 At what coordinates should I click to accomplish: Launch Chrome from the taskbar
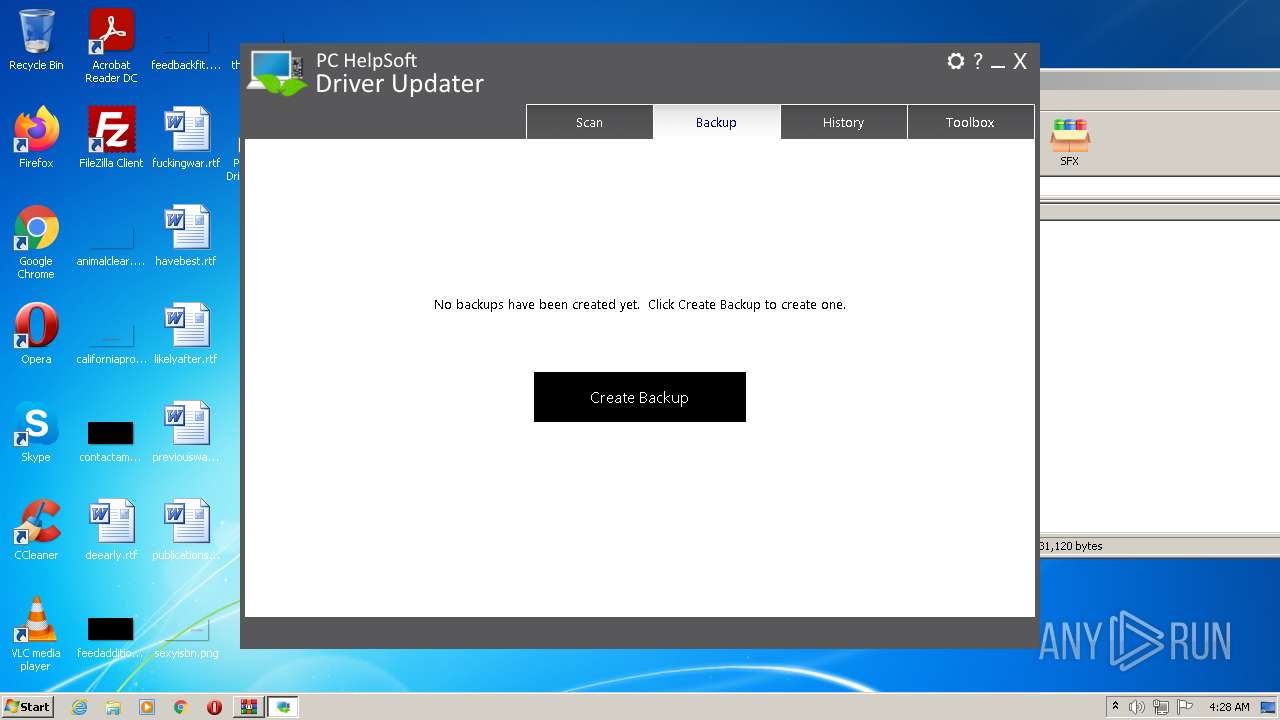[x=180, y=707]
